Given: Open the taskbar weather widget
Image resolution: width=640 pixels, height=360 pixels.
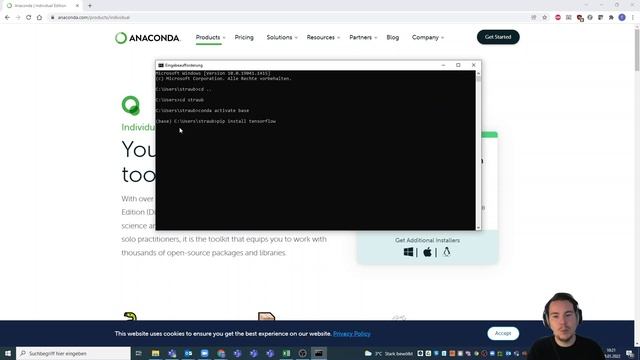Looking at the screenshot, I should click(x=389, y=353).
